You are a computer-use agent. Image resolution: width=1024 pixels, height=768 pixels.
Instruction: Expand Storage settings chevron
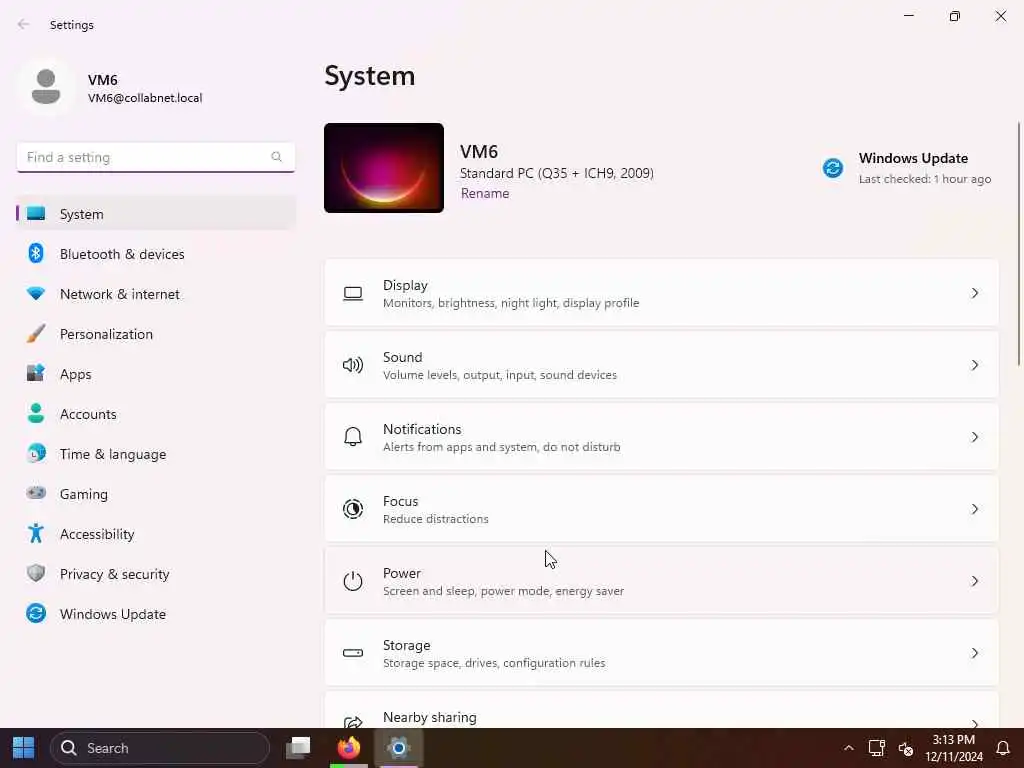[x=974, y=652]
